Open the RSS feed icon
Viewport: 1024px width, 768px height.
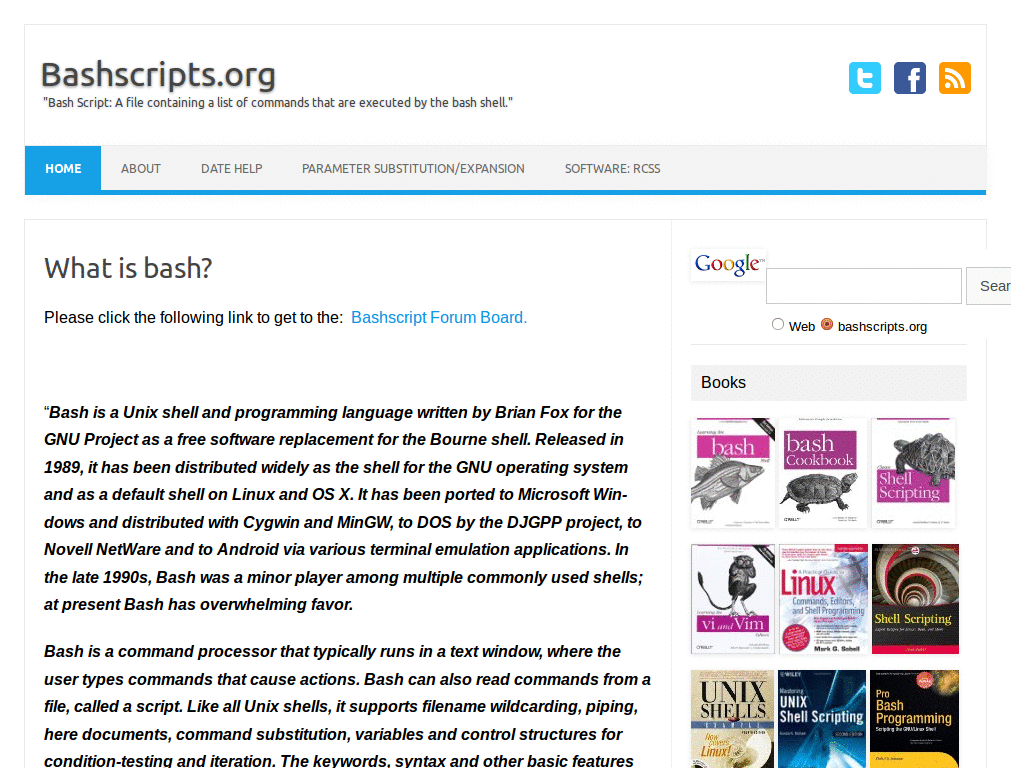[955, 78]
